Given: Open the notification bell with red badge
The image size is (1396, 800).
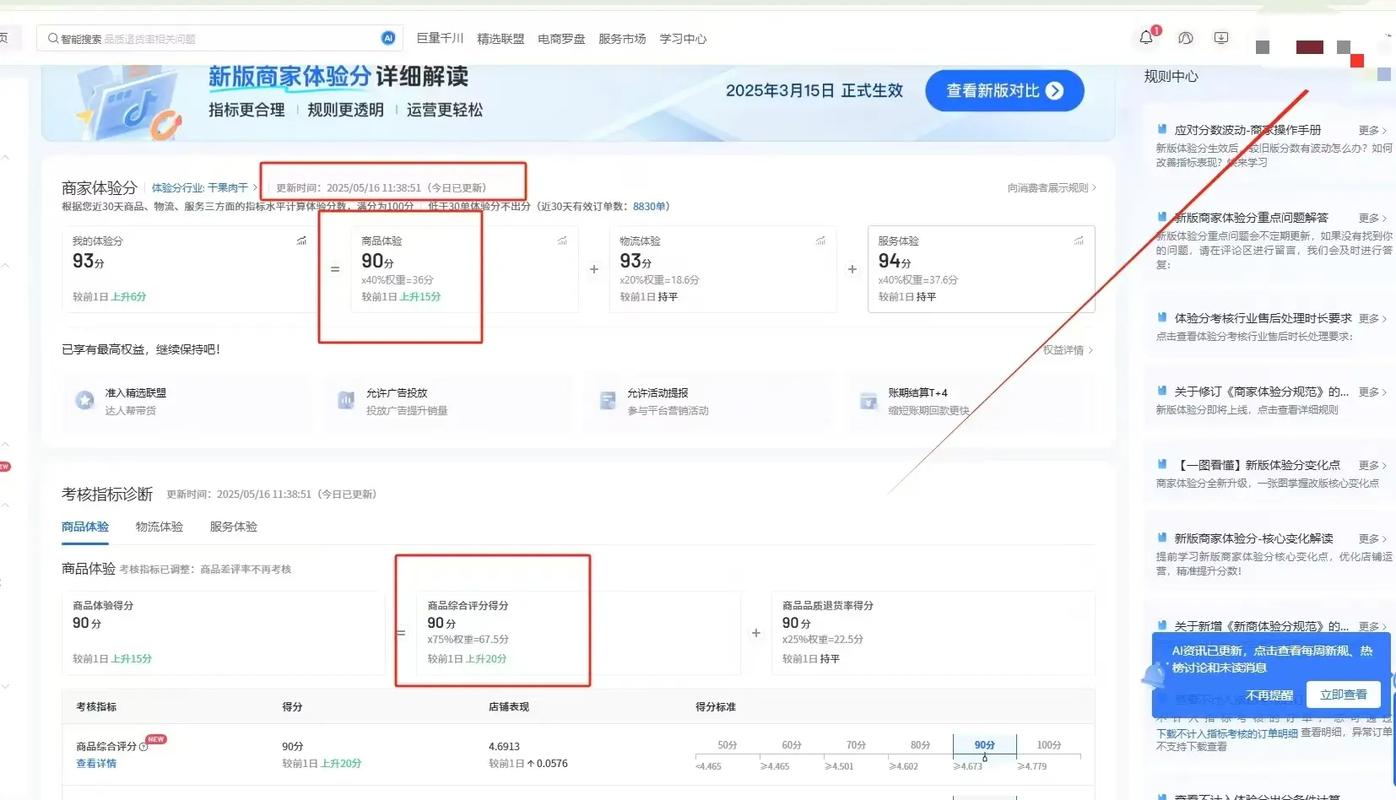Looking at the screenshot, I should (x=1146, y=38).
